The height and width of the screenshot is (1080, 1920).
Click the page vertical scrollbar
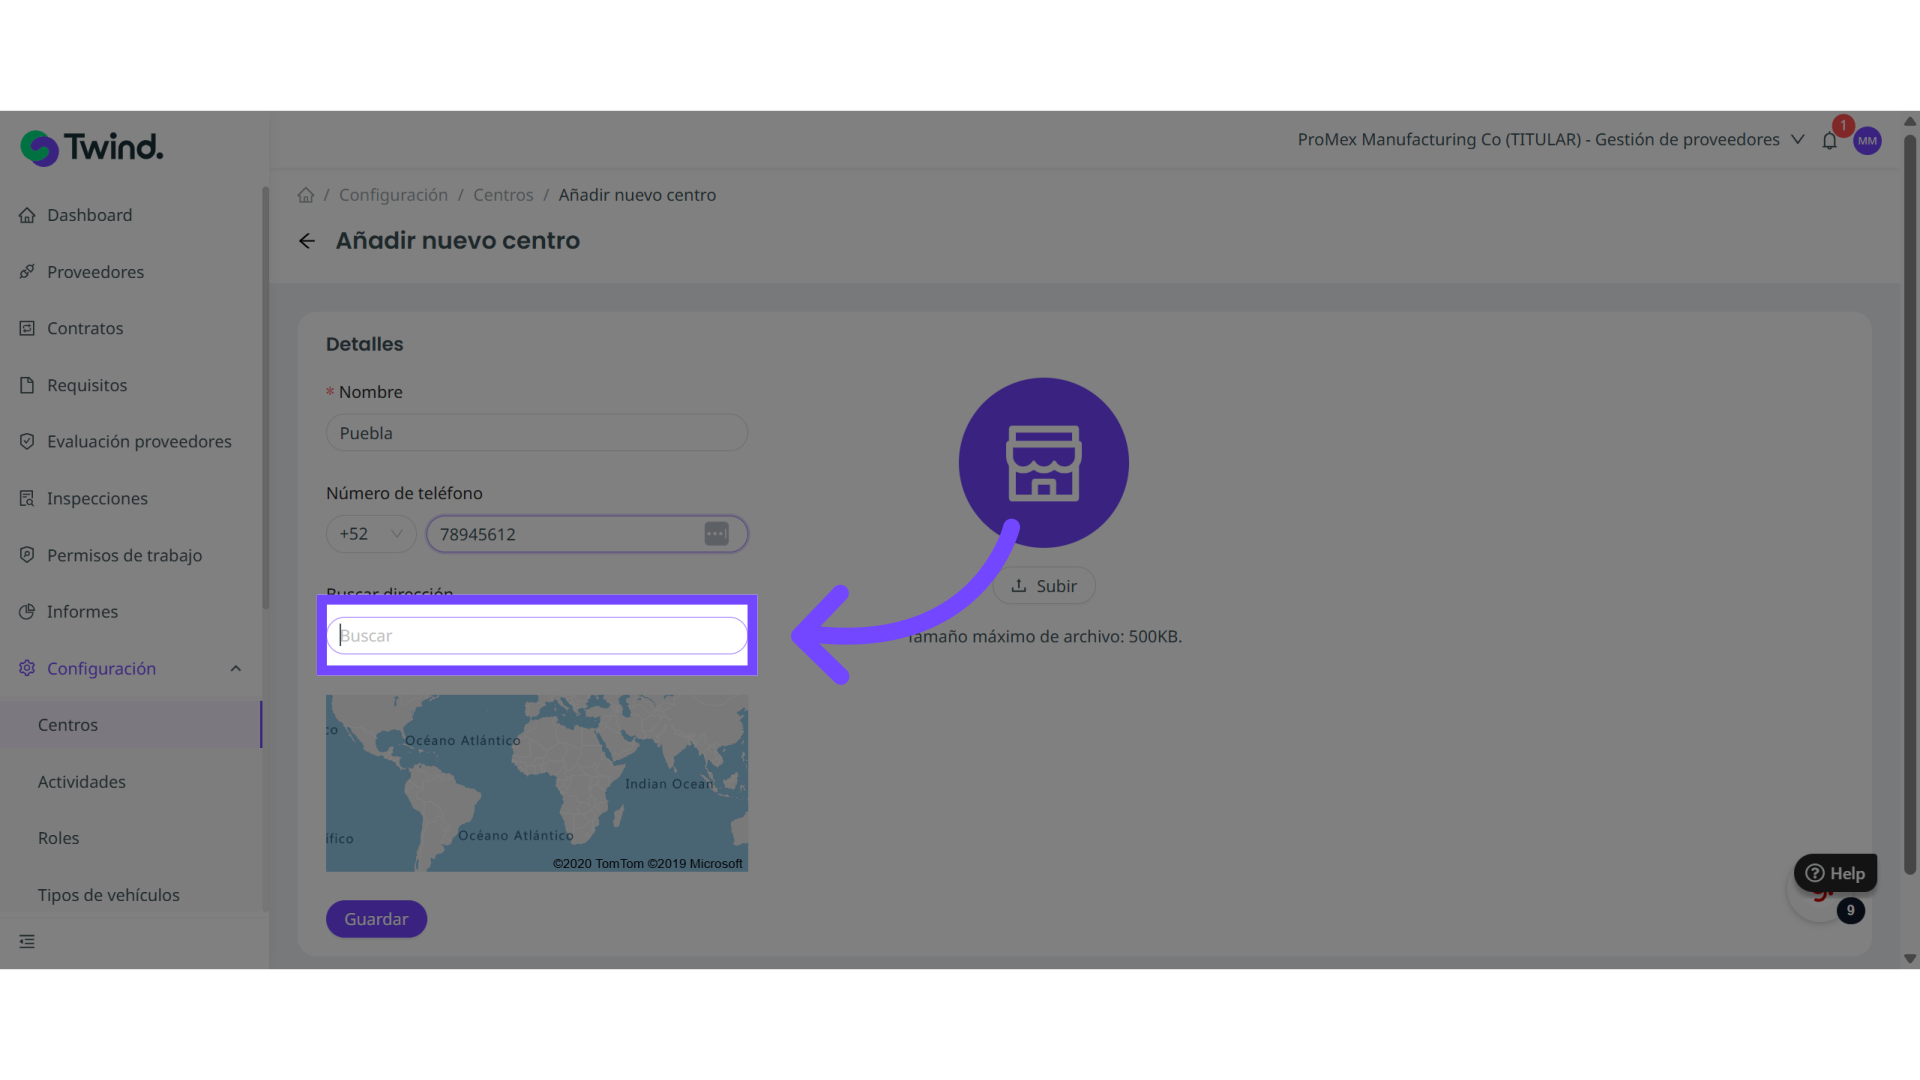tap(1909, 500)
